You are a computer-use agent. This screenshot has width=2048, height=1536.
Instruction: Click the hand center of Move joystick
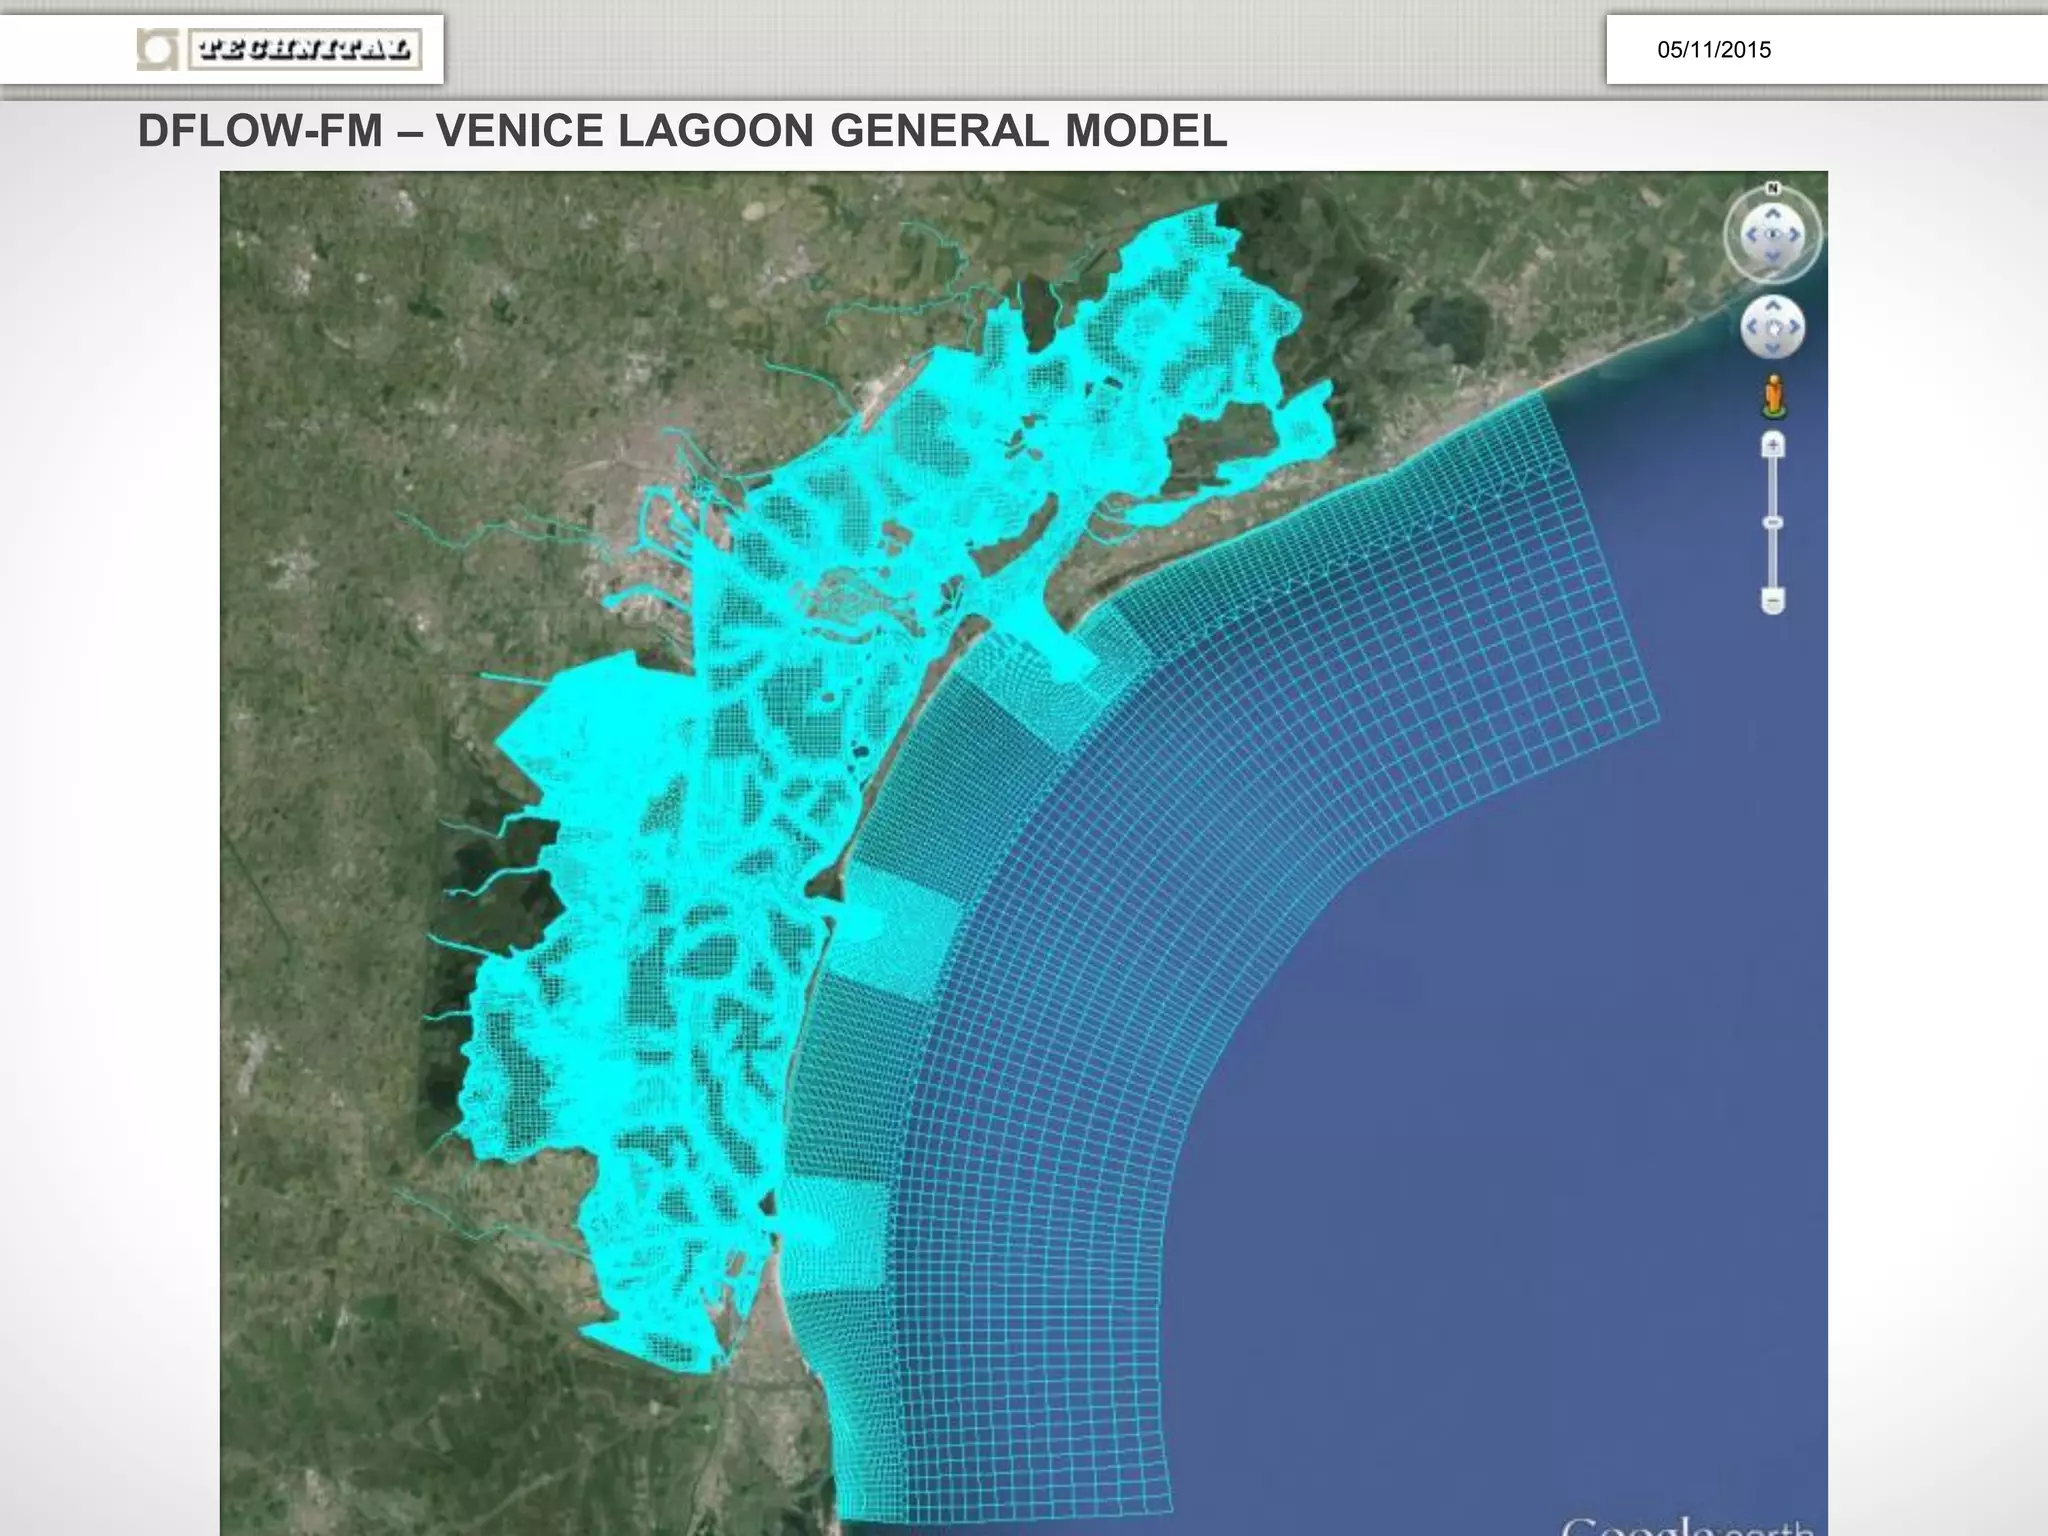pyautogui.click(x=1773, y=327)
